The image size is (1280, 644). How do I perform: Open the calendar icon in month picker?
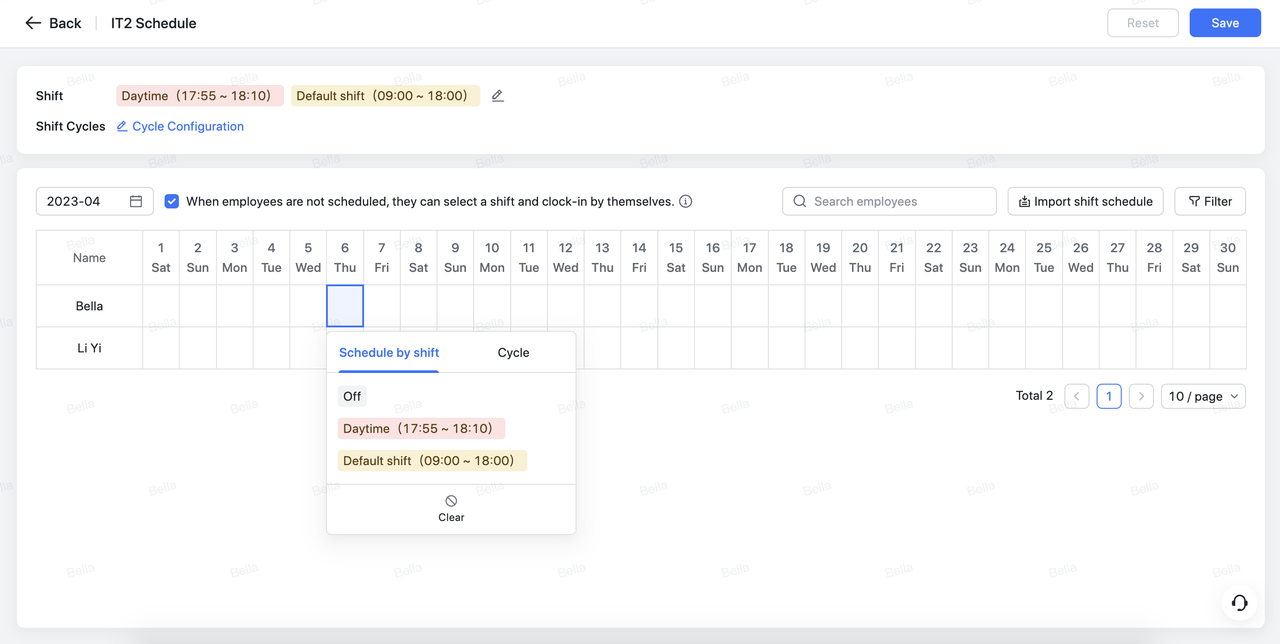pyautogui.click(x=136, y=201)
